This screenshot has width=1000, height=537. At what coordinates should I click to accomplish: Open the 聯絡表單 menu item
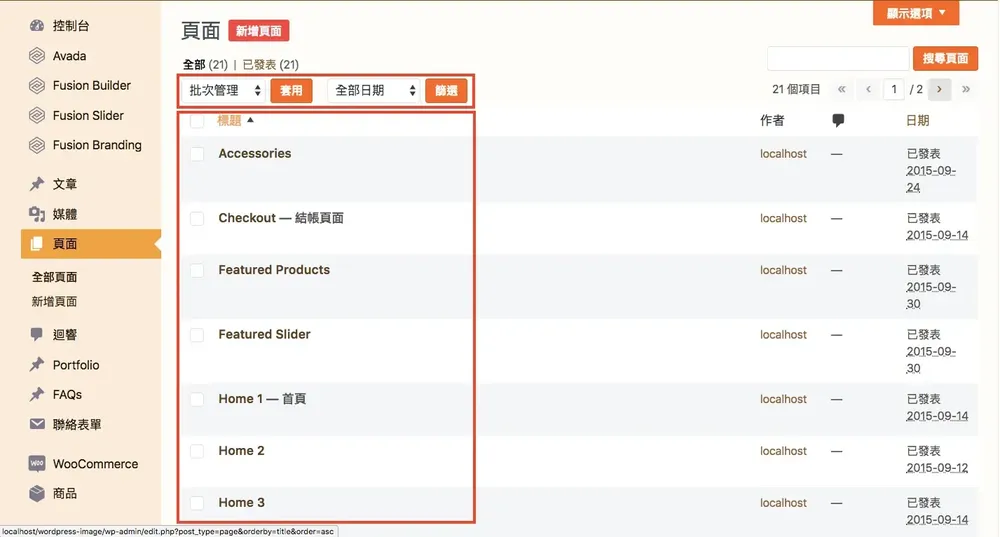coord(77,424)
